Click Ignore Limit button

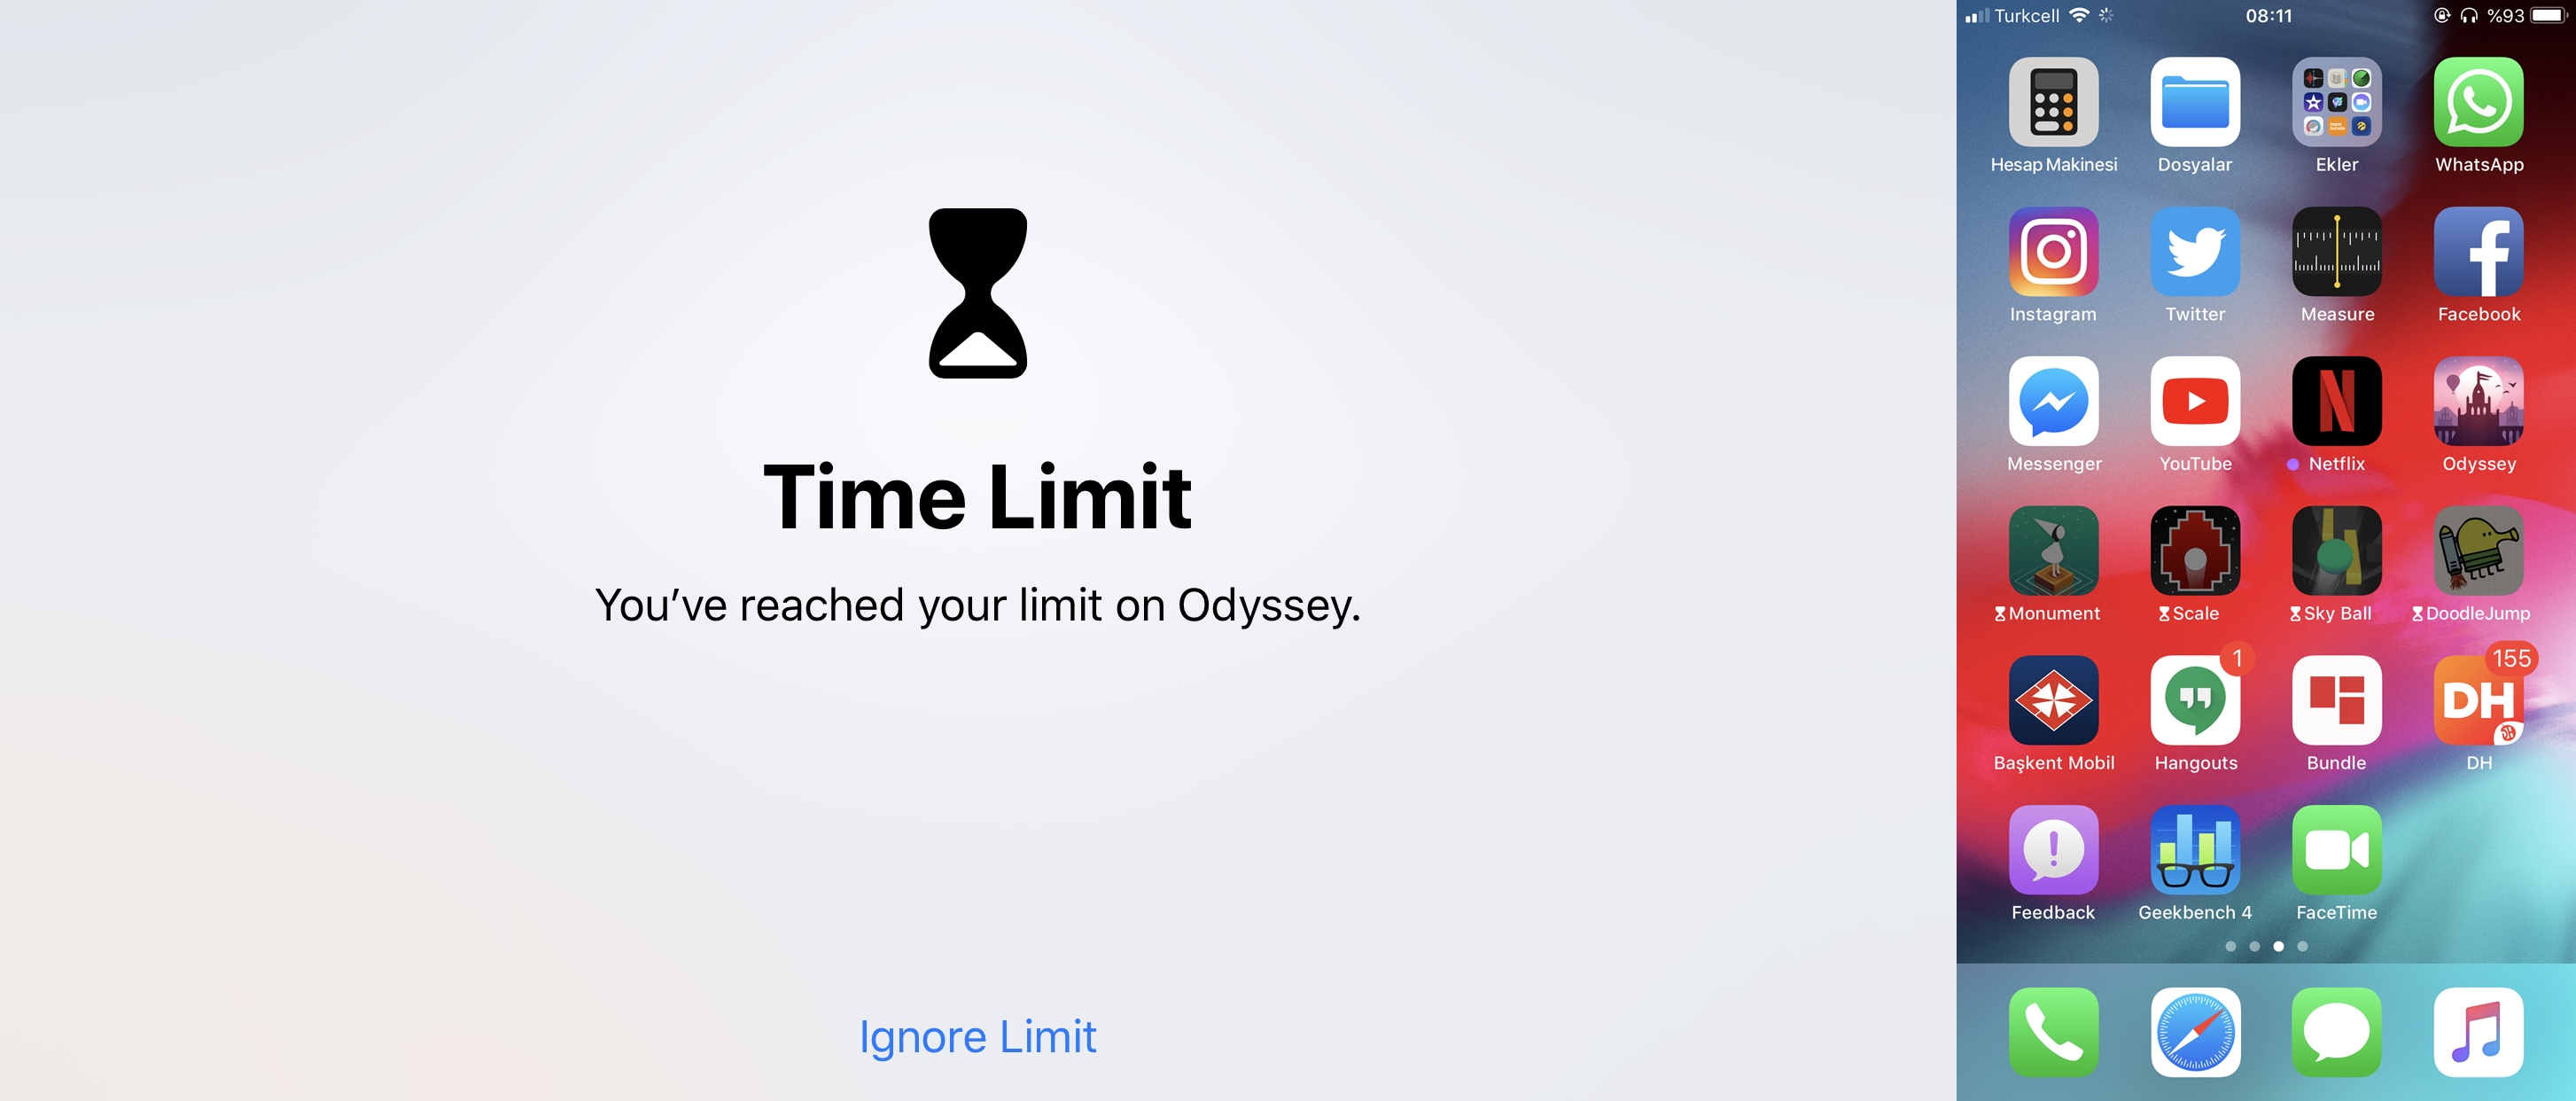point(981,1037)
